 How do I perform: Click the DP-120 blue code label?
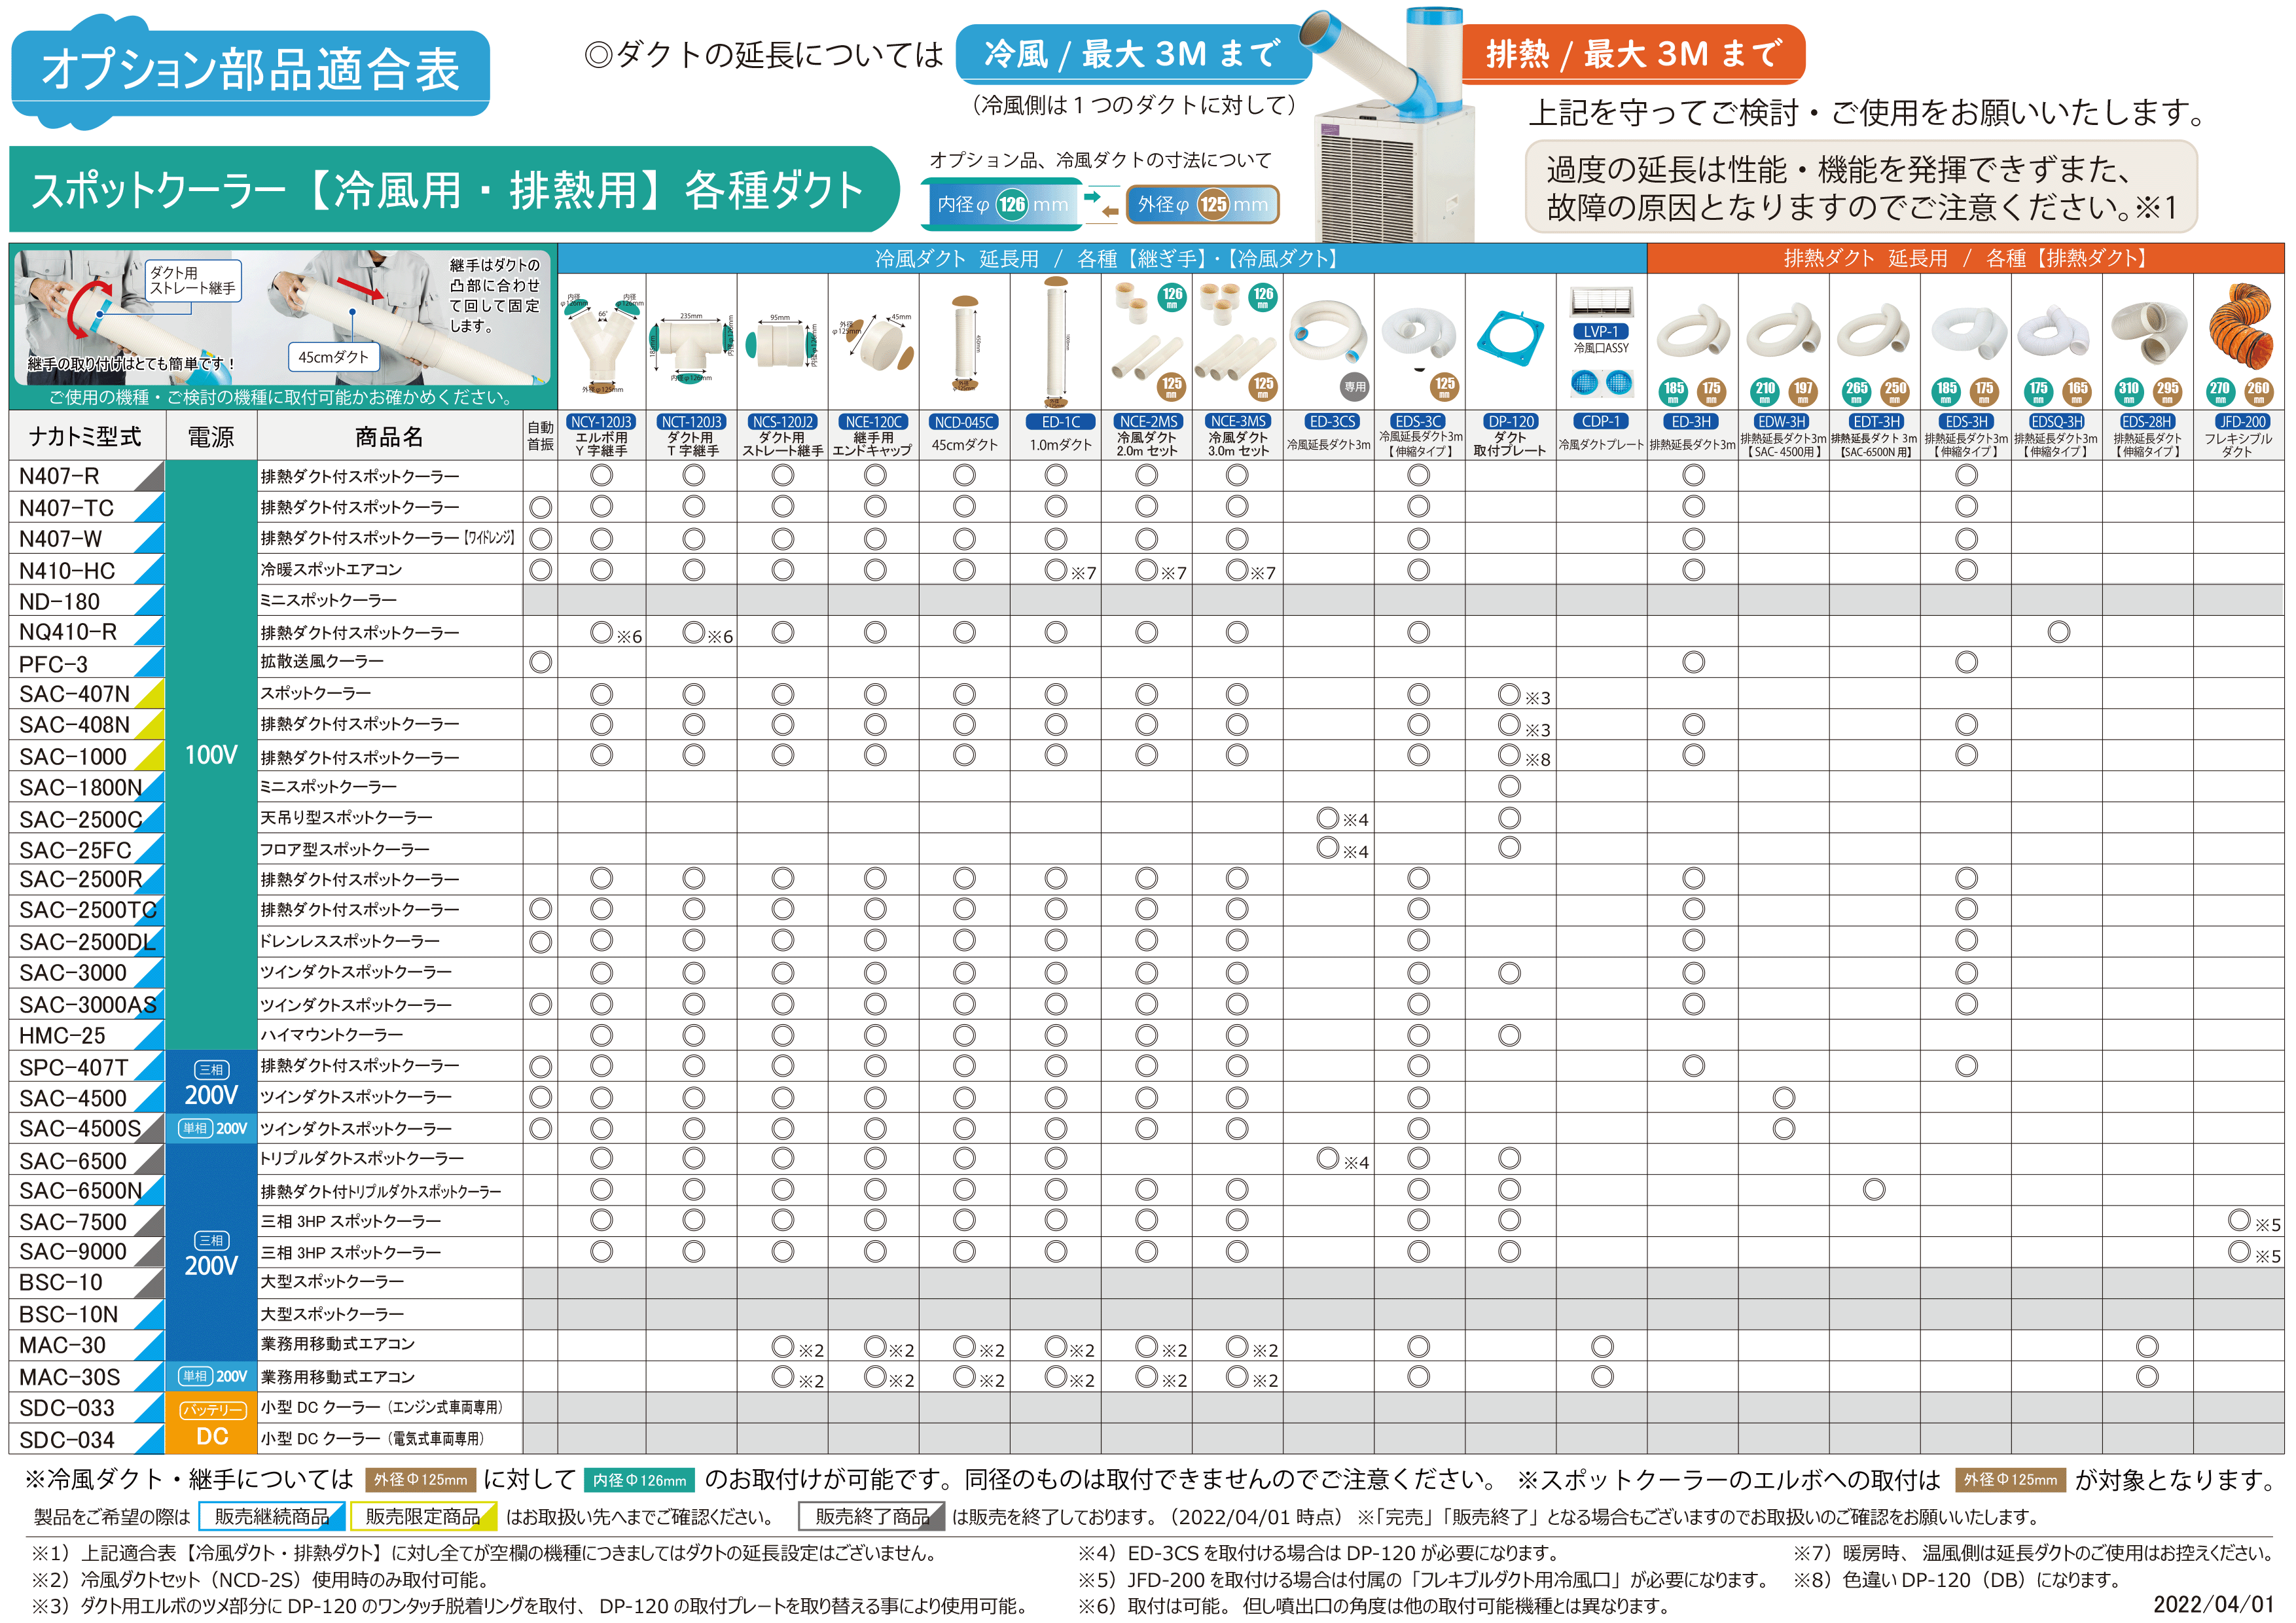1511,422
